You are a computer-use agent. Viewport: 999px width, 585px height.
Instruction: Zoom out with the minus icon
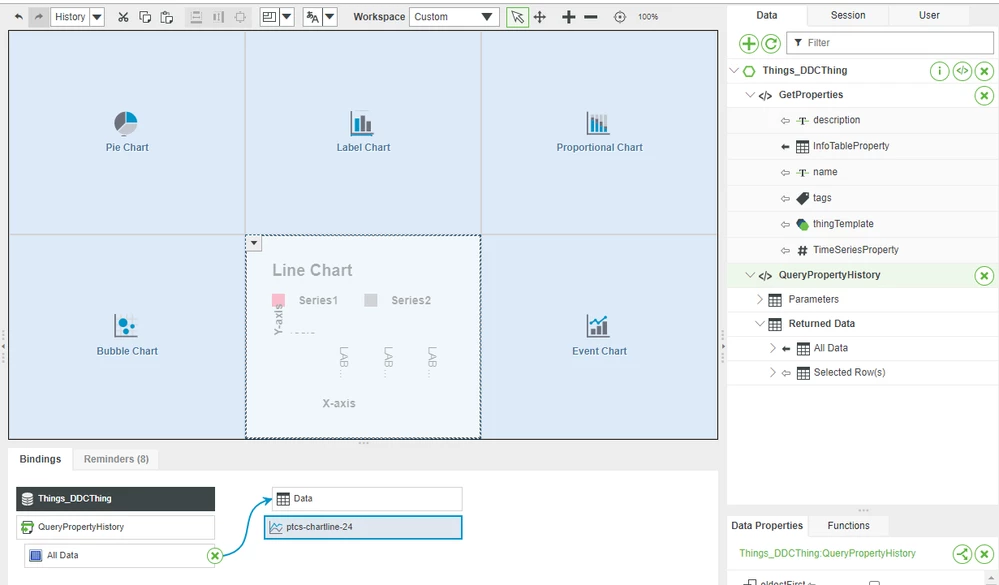pos(591,17)
